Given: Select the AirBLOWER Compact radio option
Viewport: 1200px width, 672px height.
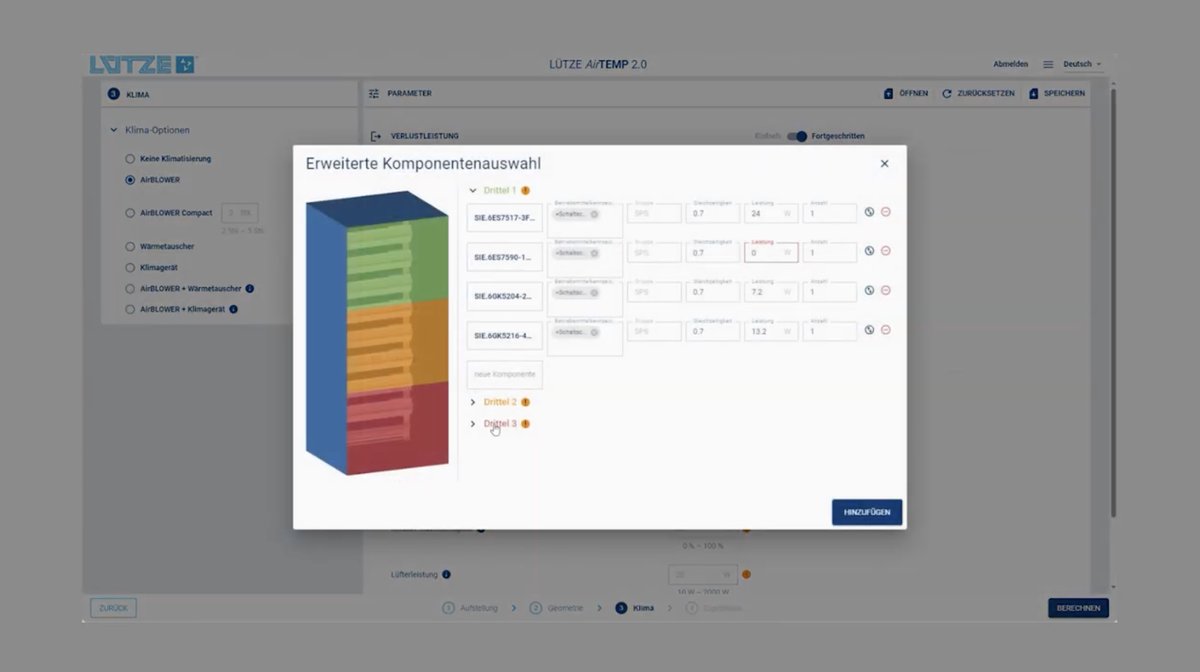Looking at the screenshot, I should click(x=130, y=213).
